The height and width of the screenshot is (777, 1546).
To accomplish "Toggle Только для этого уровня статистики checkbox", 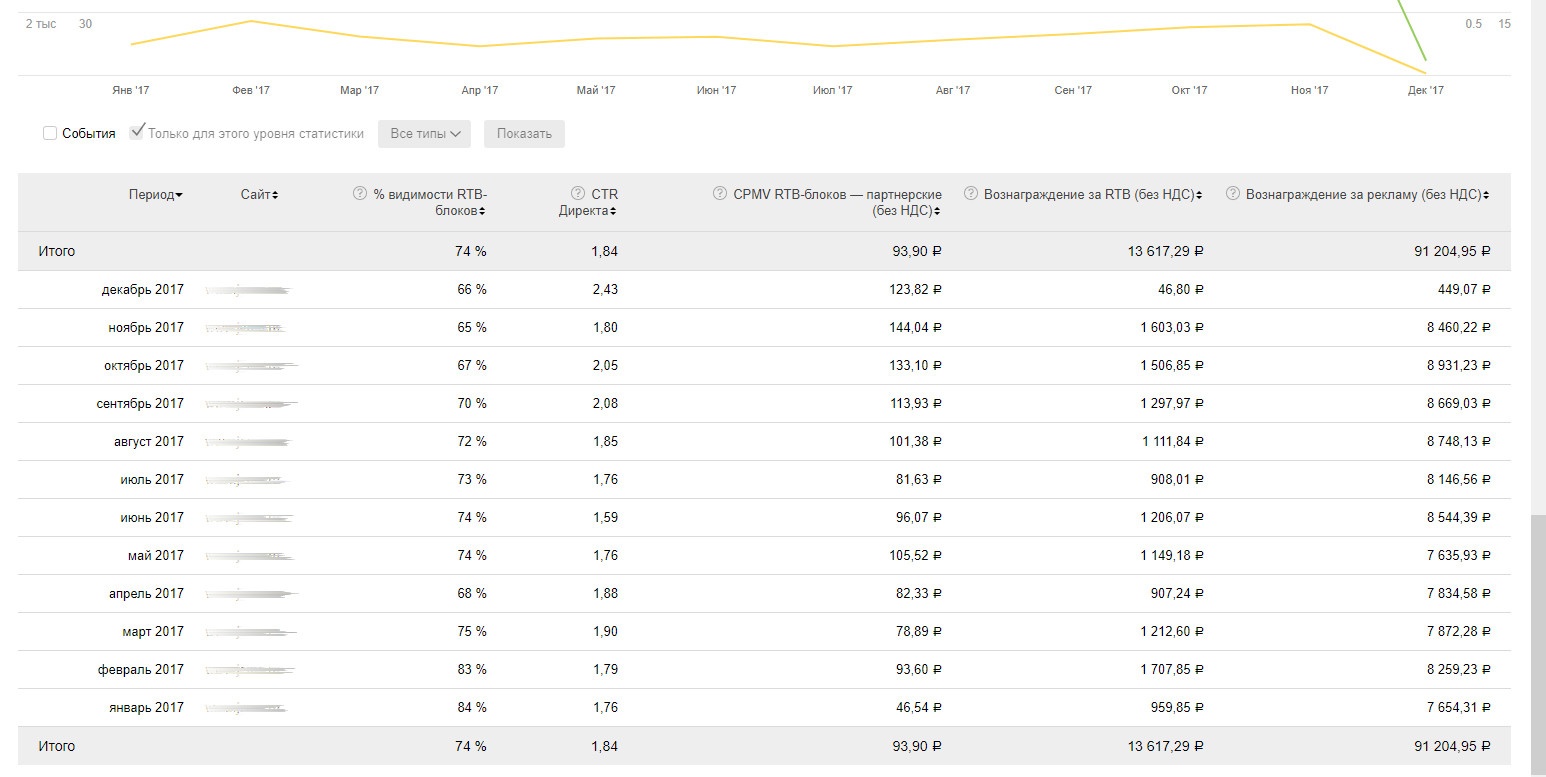I will (x=137, y=133).
